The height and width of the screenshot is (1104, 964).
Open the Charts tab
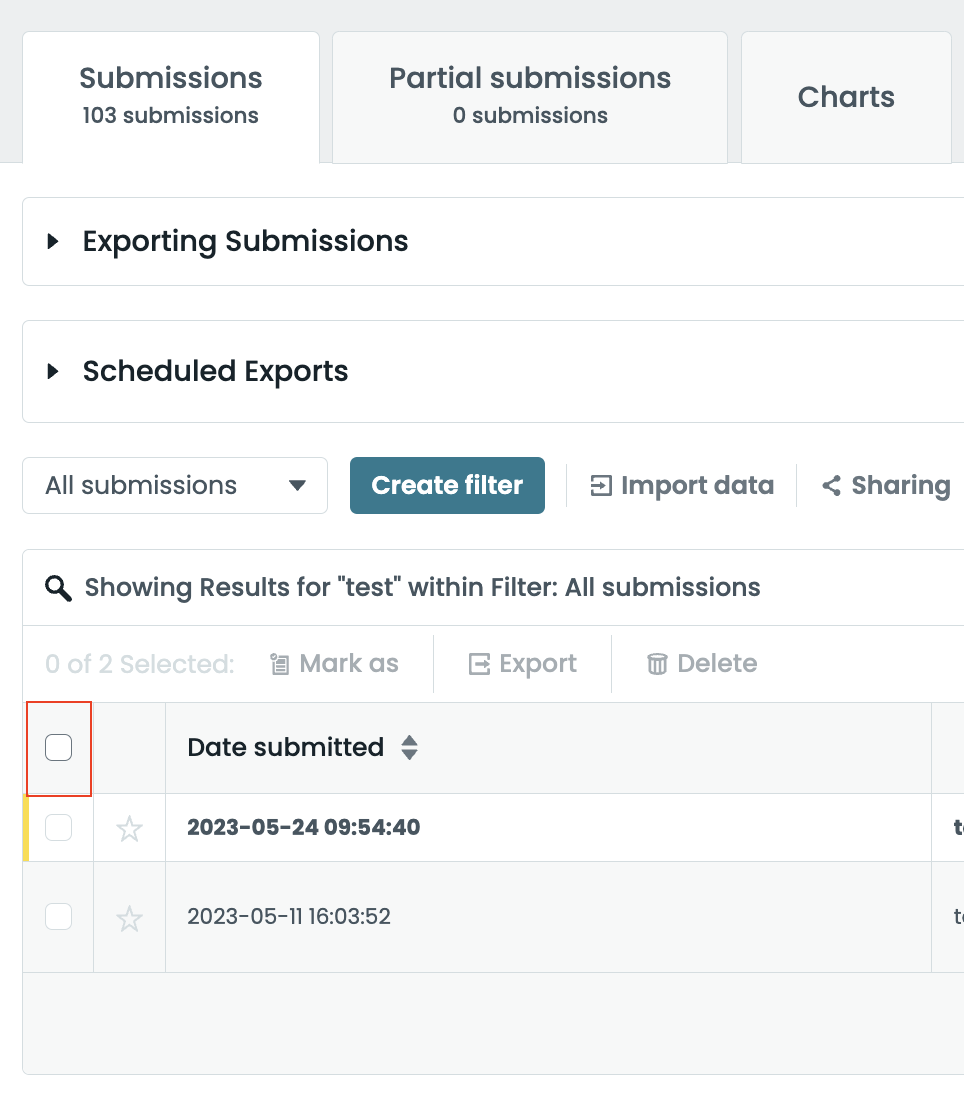(846, 97)
